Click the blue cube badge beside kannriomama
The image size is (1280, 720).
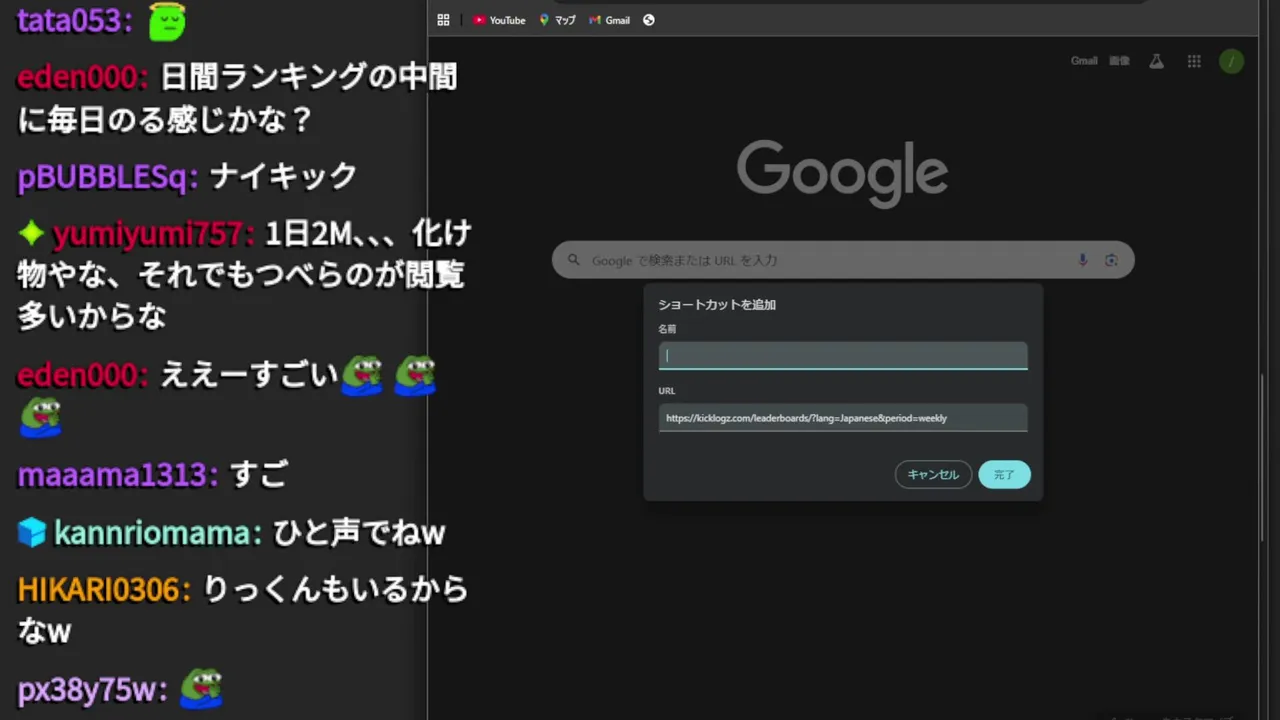(31, 533)
